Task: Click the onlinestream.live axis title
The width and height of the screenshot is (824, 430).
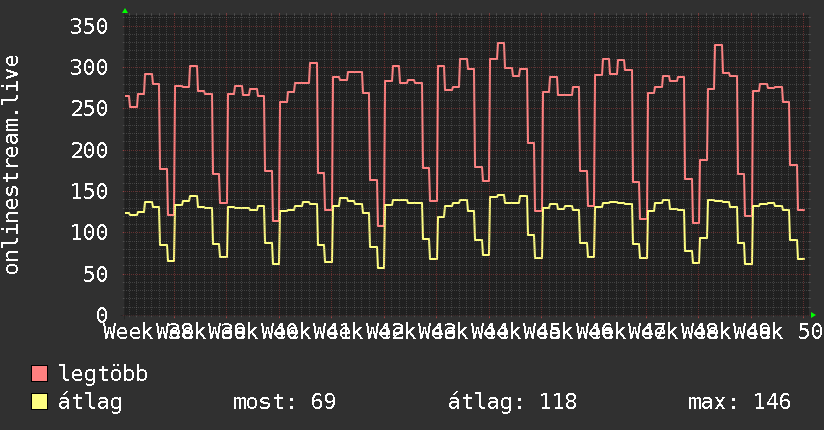Action: [11, 165]
